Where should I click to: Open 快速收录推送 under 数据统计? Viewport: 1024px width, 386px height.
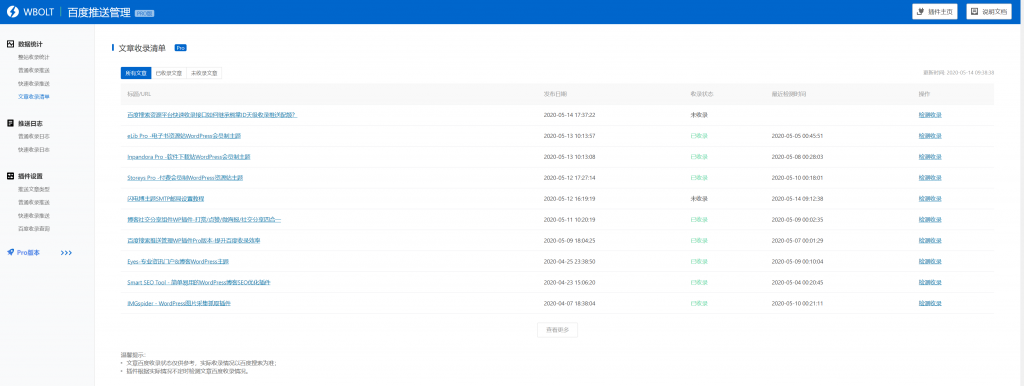point(34,84)
